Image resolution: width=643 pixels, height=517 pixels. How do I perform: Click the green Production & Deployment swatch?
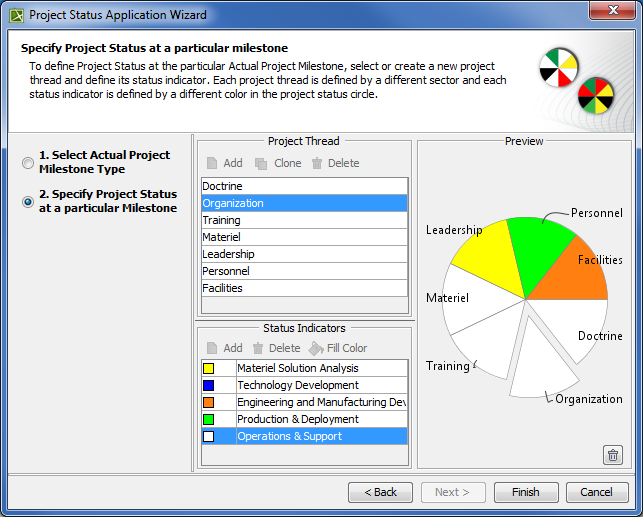point(209,419)
